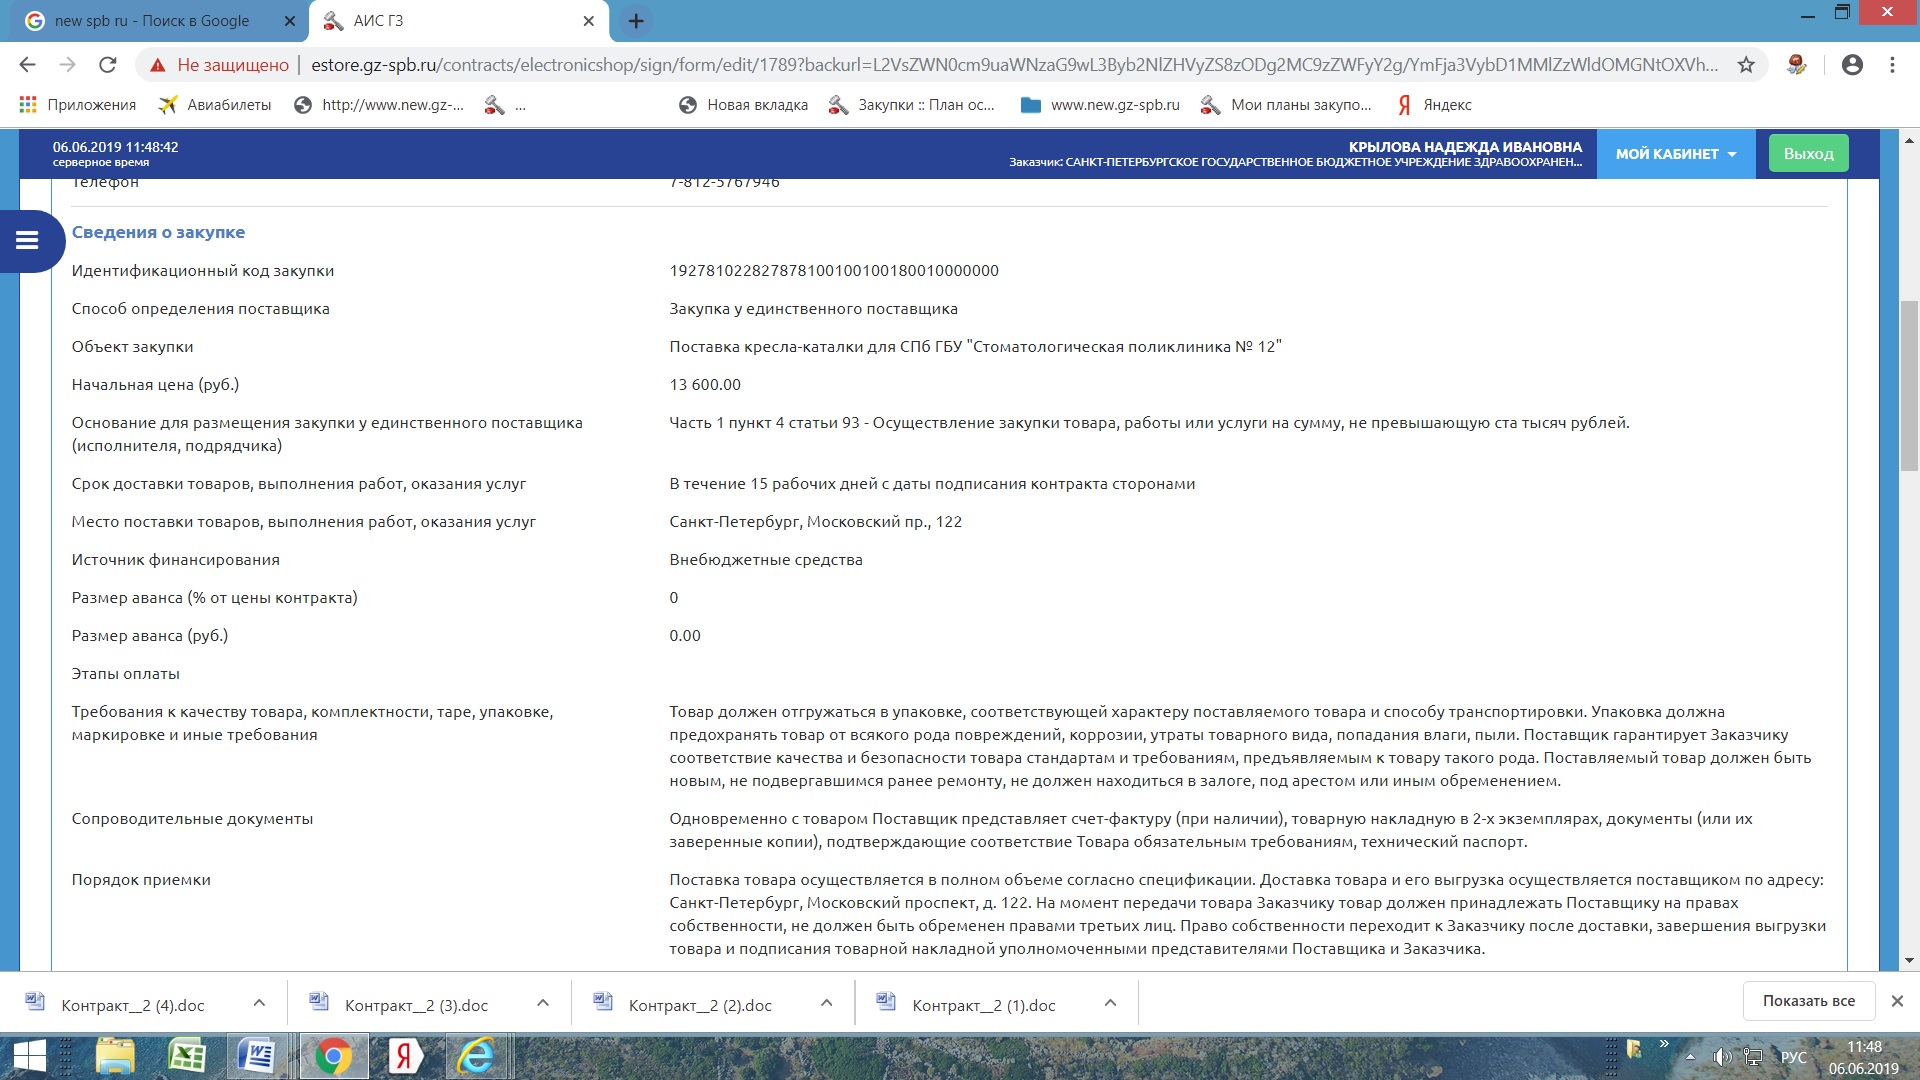Expand options for Контракт__2 (3).doc download
Viewport: 1920px width, 1080px height.
click(543, 1003)
